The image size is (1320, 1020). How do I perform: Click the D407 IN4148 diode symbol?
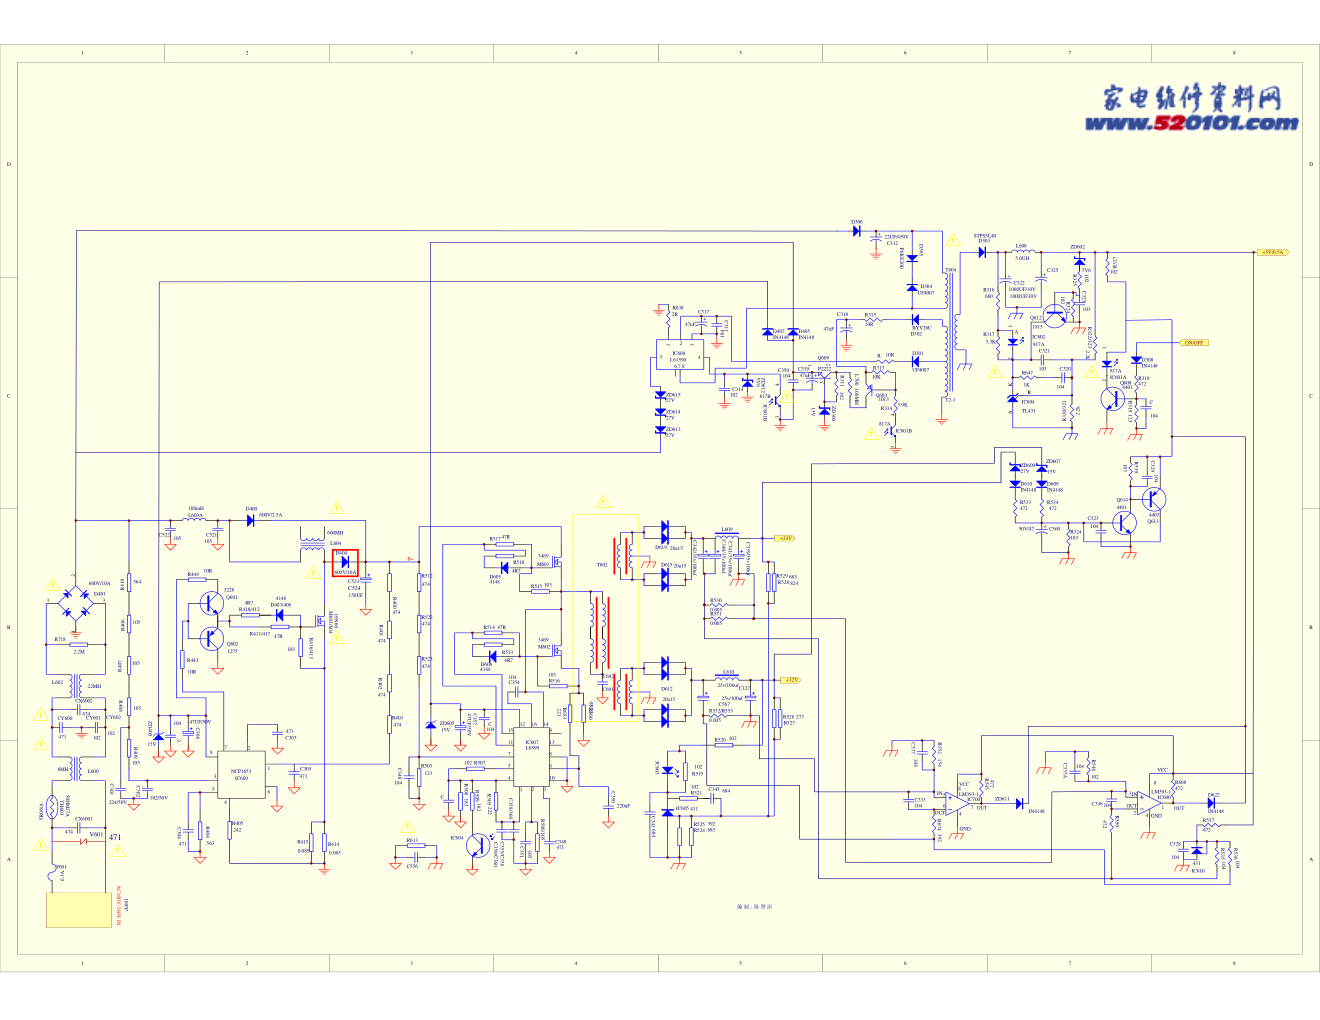pyautogui.click(x=768, y=332)
